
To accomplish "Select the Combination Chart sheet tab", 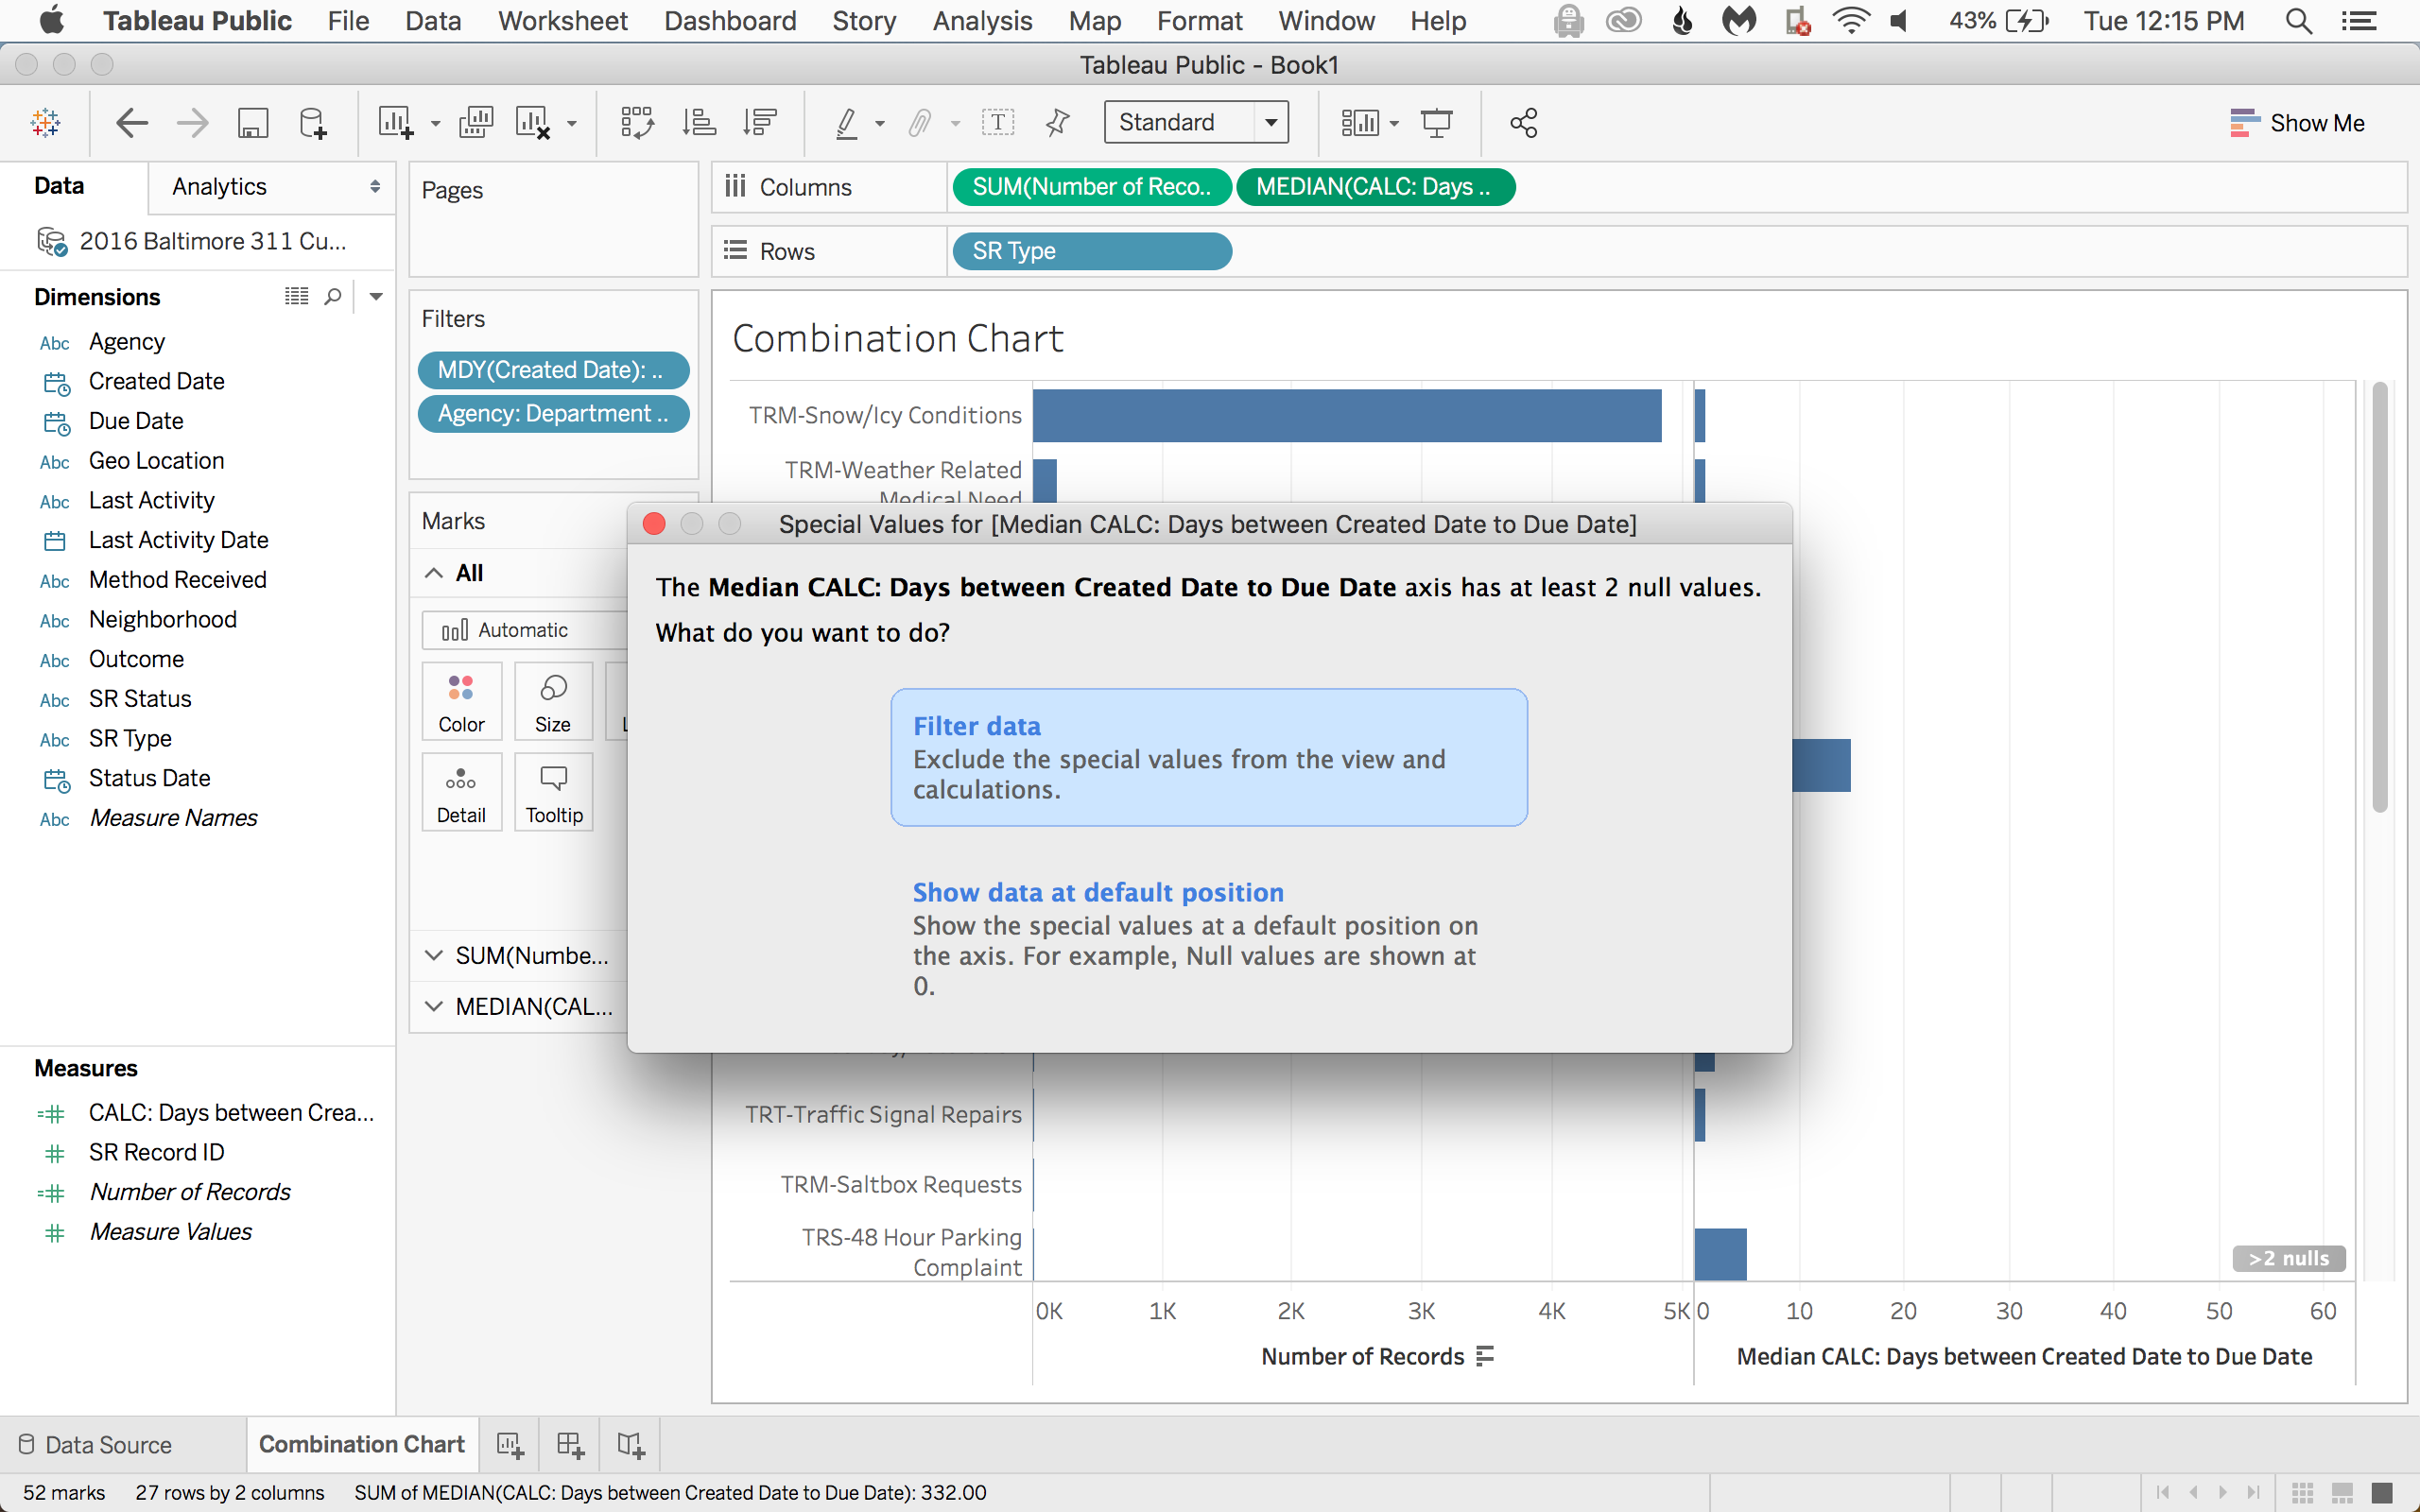I will [x=361, y=1444].
